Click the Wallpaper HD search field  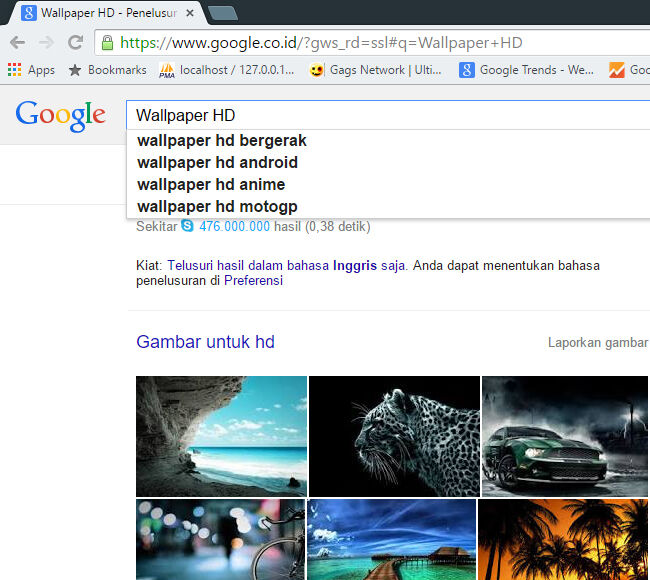click(x=390, y=115)
